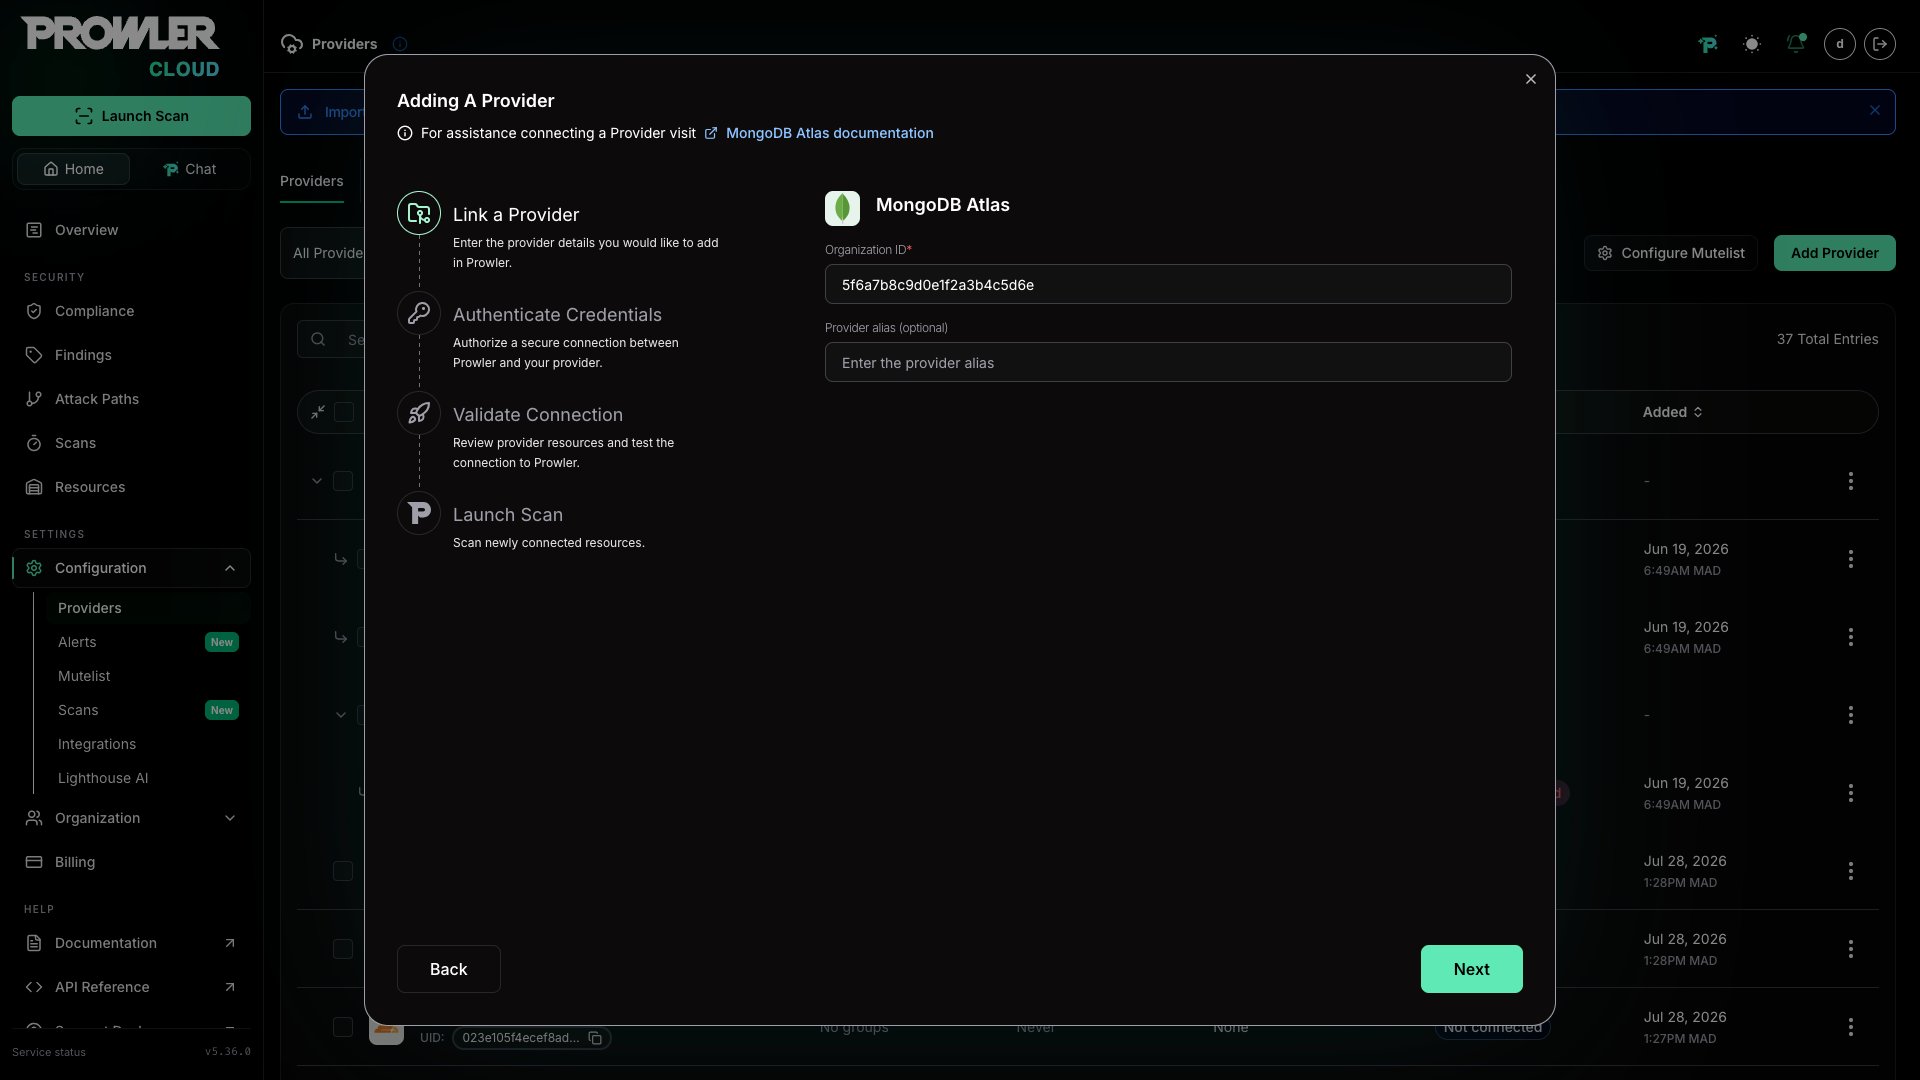This screenshot has width=1920, height=1080.
Task: Start a scan with Launch Scan button
Action: pyautogui.click(x=131, y=116)
